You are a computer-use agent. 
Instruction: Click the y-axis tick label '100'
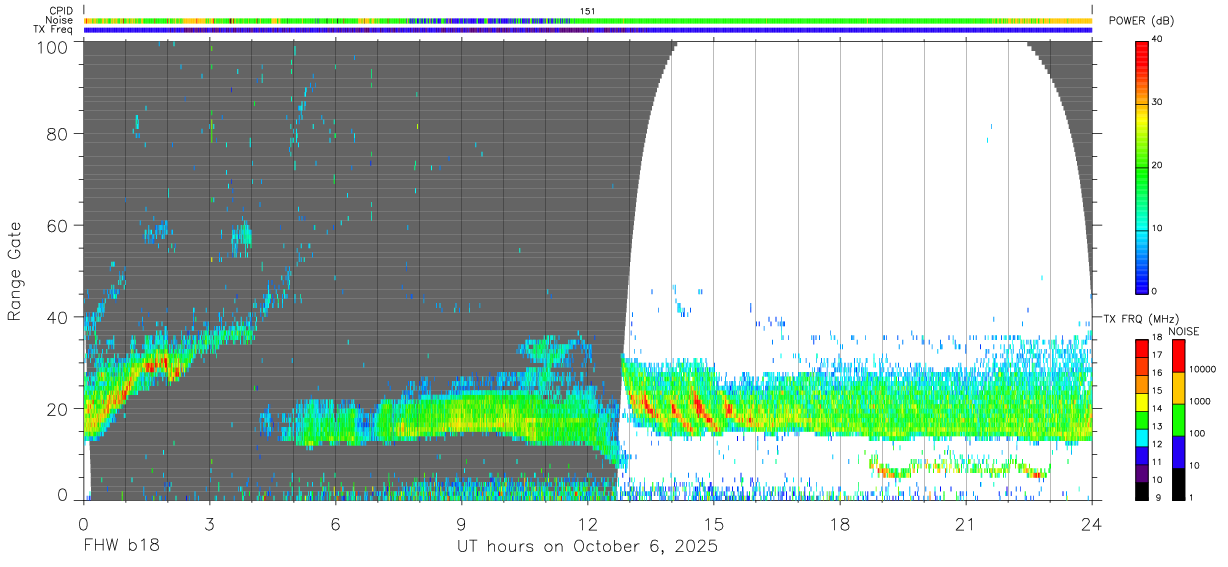[54, 47]
